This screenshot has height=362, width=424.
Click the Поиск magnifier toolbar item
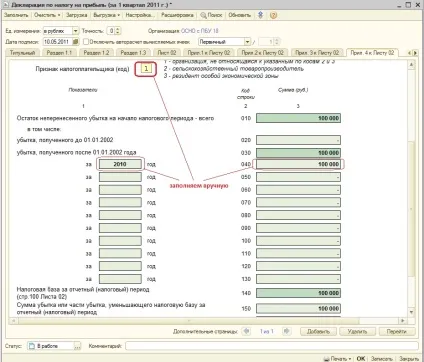211,15
